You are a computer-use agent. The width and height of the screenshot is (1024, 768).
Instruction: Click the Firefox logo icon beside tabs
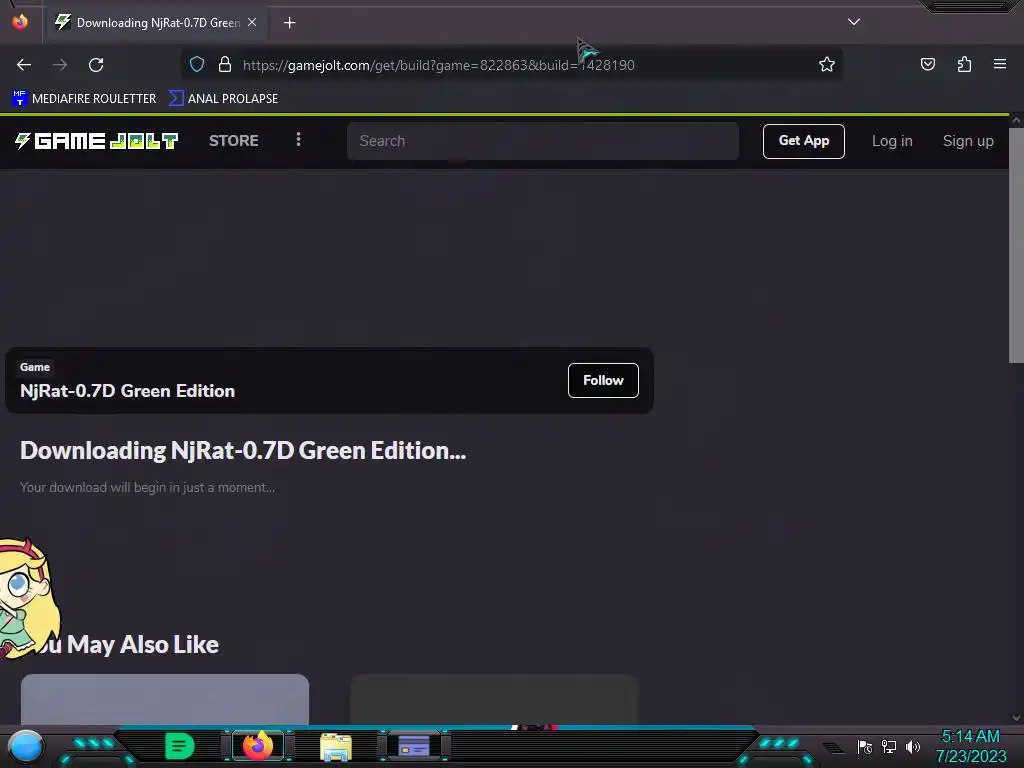click(x=20, y=22)
